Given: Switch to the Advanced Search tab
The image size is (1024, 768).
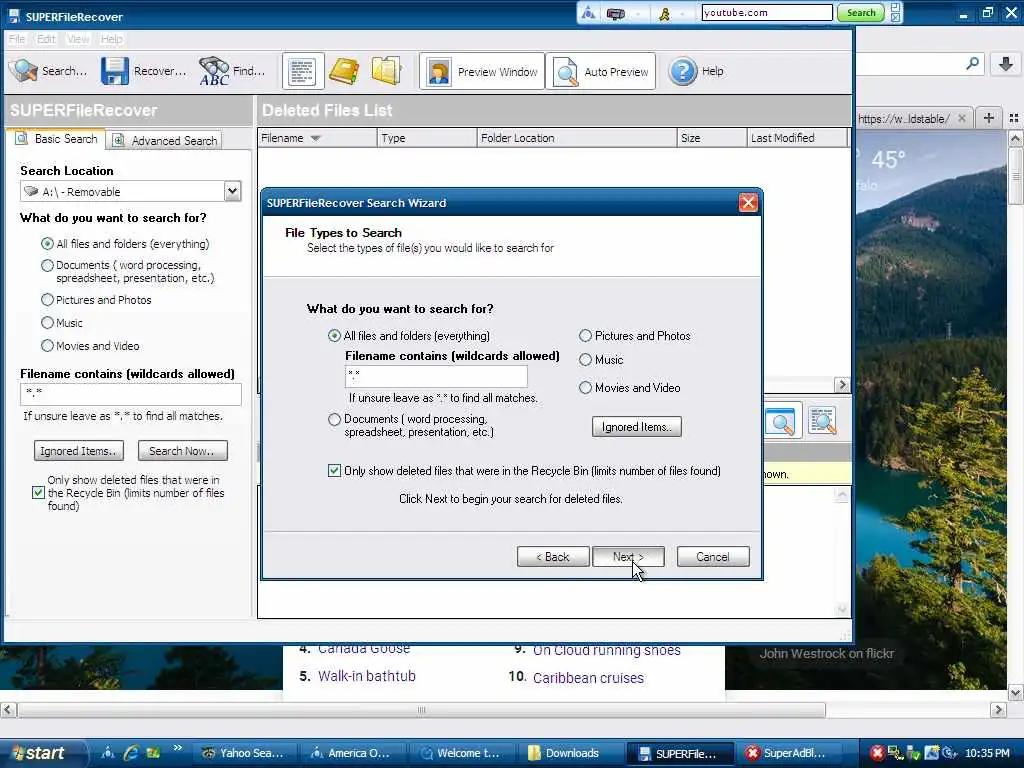Looking at the screenshot, I should tap(165, 140).
